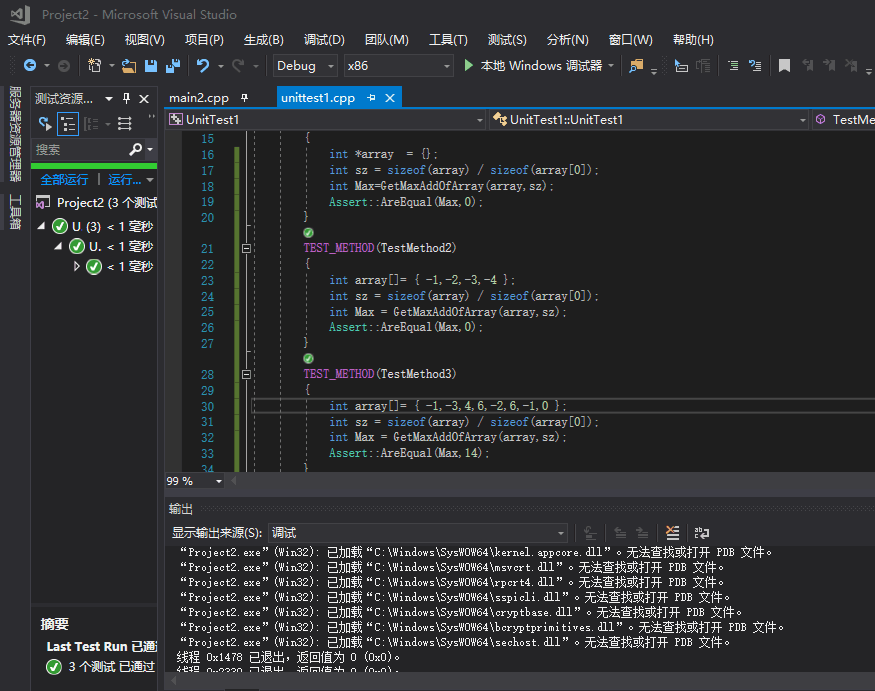
Task: Click the 运行... link
Action: coord(124,180)
